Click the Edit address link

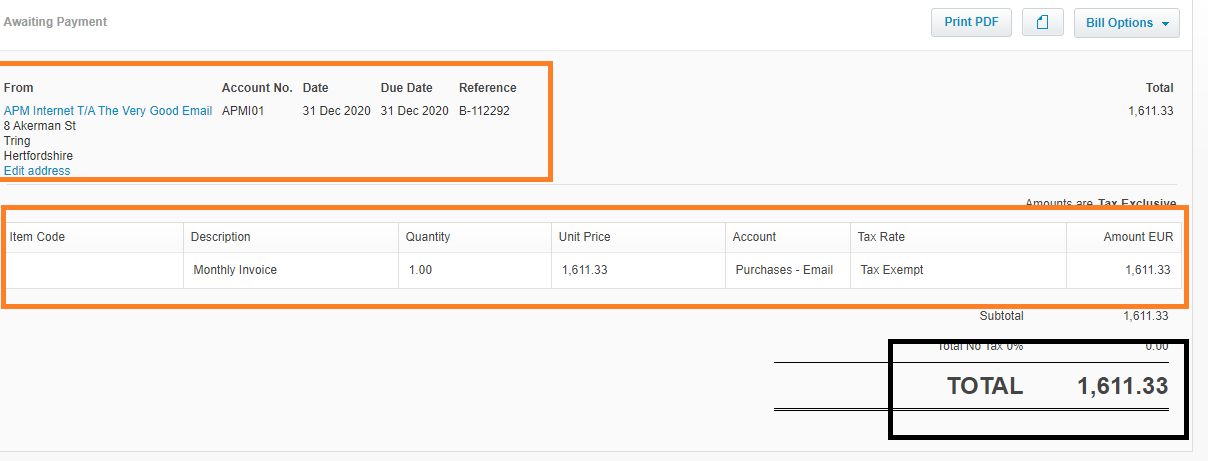[37, 171]
